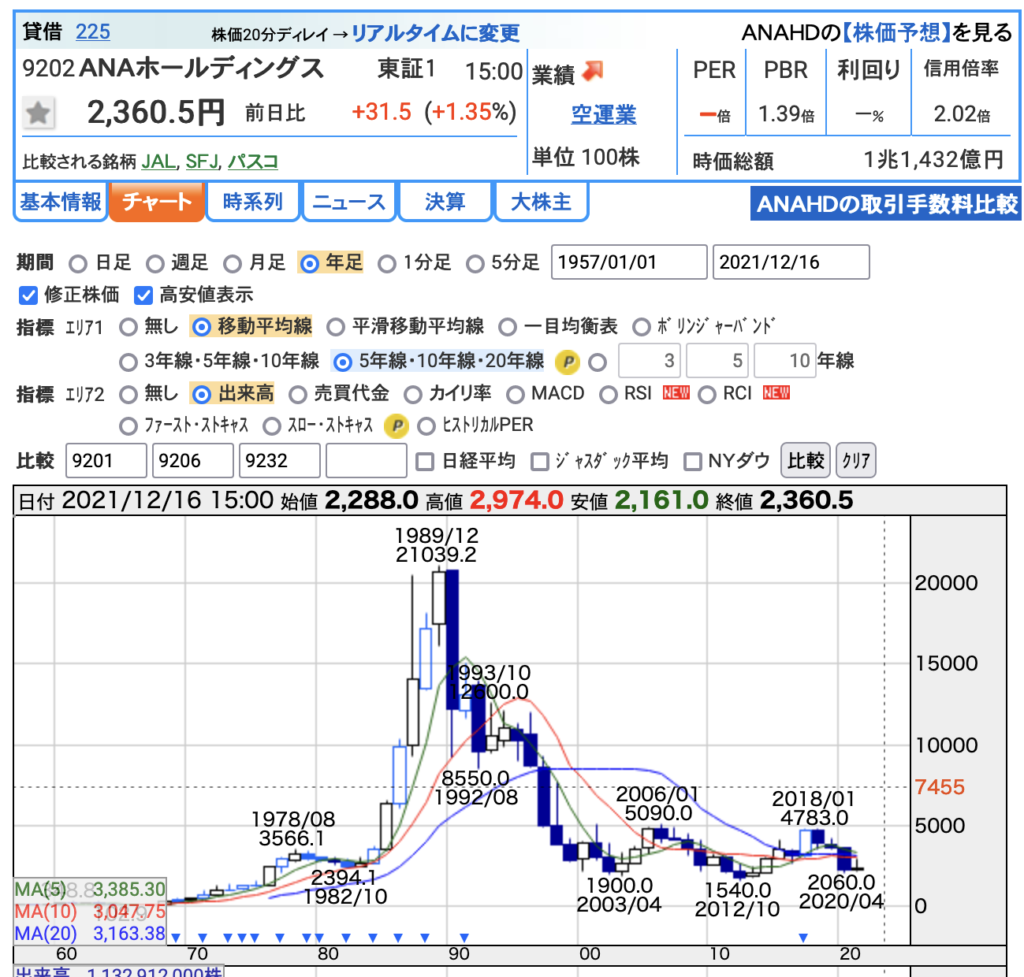The width and height of the screenshot is (1024, 977).
Task: Click the comparison code field 9232
Action: pos(280,460)
